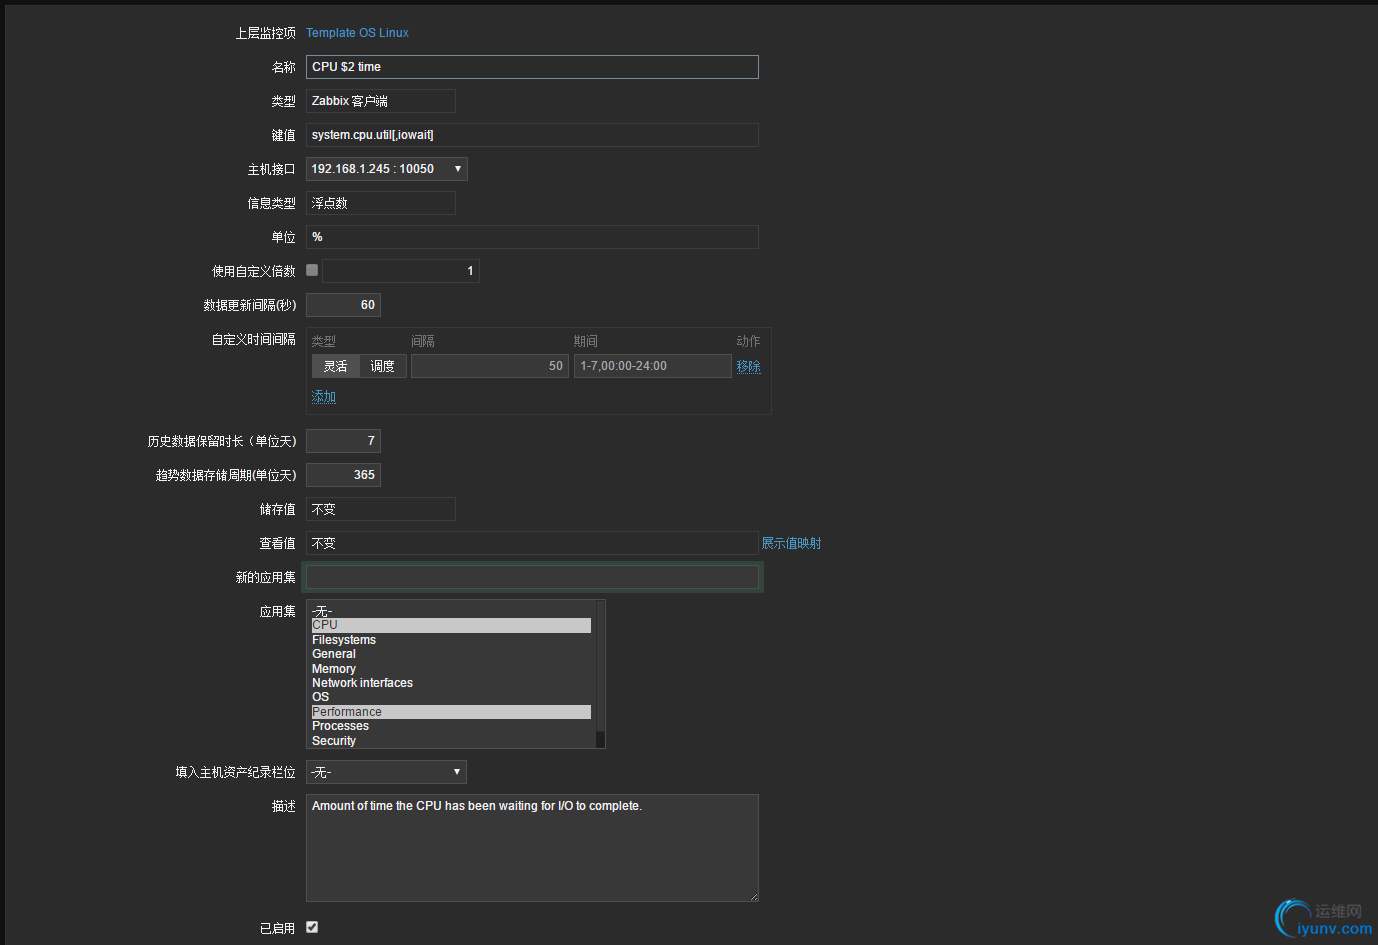Select Memory in the applications list
The image size is (1378, 945).
tap(451, 669)
